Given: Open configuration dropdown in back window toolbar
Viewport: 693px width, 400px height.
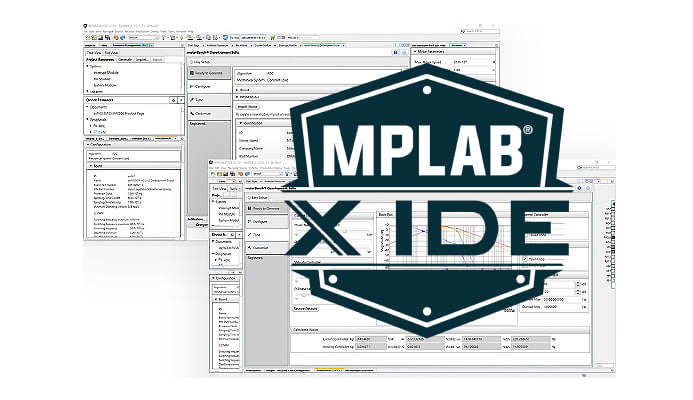Looking at the screenshot, I should (144, 38).
